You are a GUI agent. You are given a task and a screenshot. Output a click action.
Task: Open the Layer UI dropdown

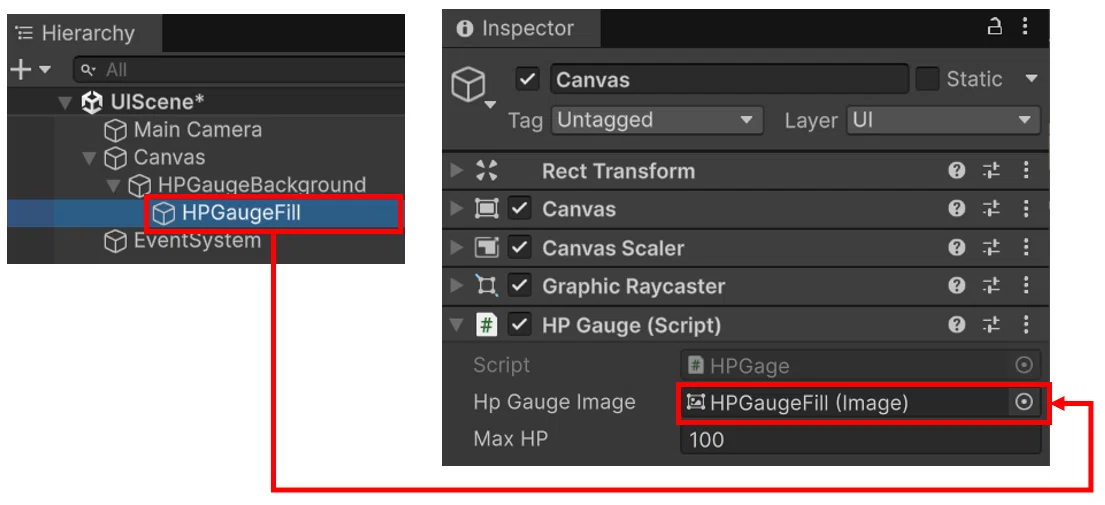tap(944, 120)
